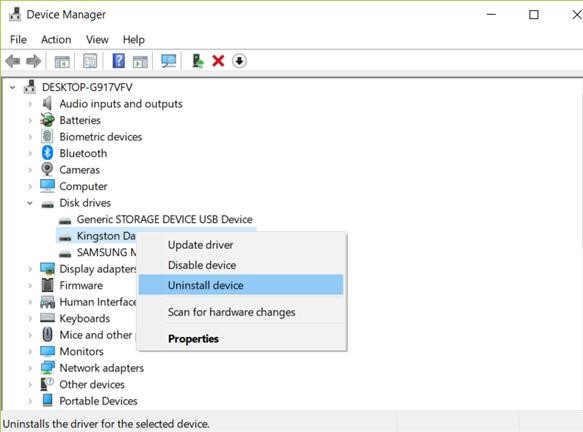Viewport: 583px width, 432px height.
Task: Select the Portable Devices tree item
Action: 98,401
